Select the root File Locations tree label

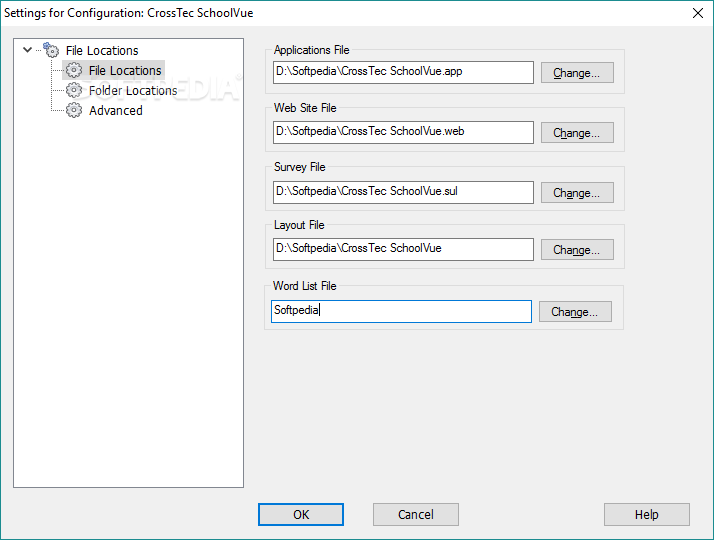coord(102,50)
